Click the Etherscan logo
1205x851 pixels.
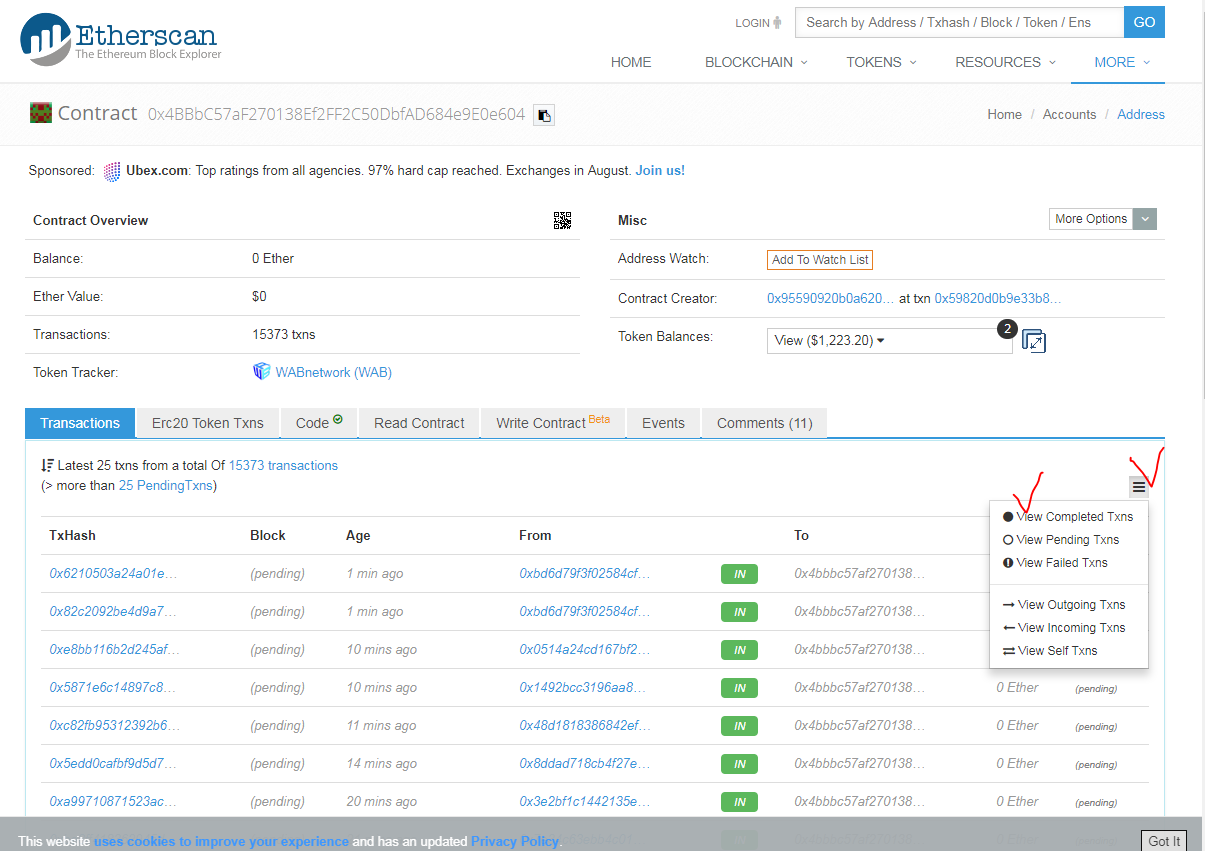click(x=121, y=38)
